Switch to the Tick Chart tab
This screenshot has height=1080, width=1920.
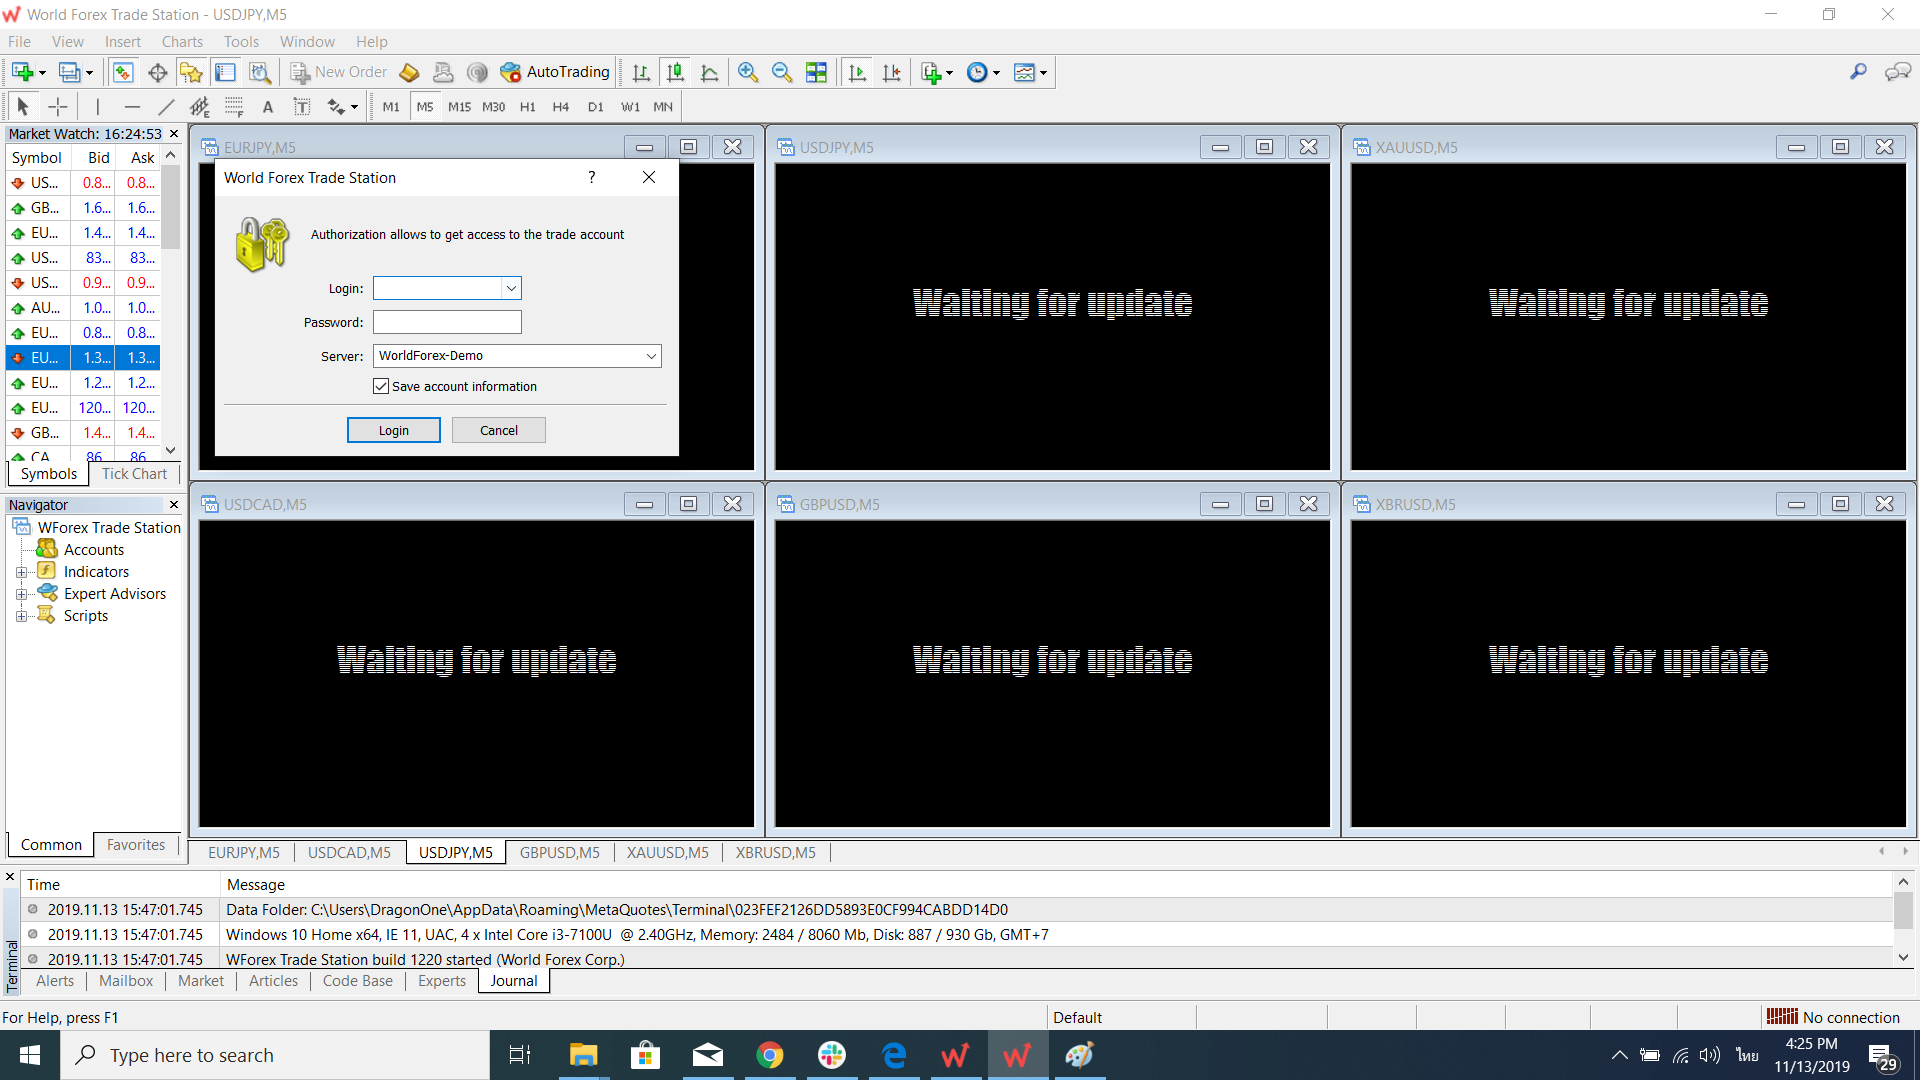pos(134,474)
